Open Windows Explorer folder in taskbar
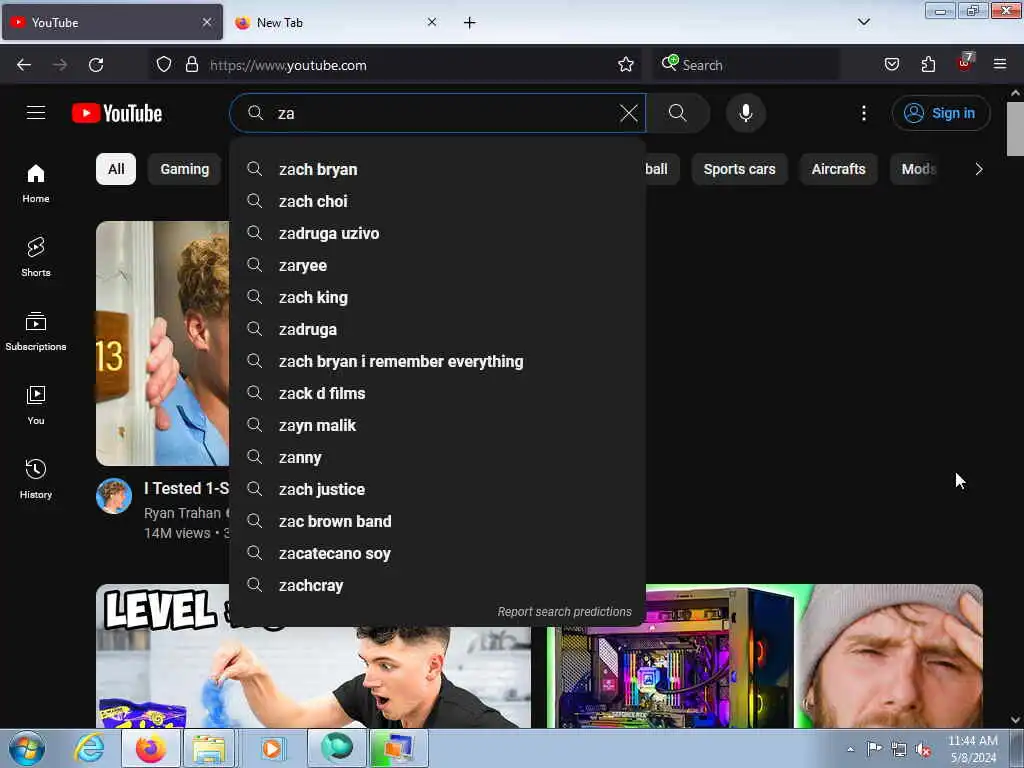This screenshot has height=768, width=1024. click(x=209, y=748)
